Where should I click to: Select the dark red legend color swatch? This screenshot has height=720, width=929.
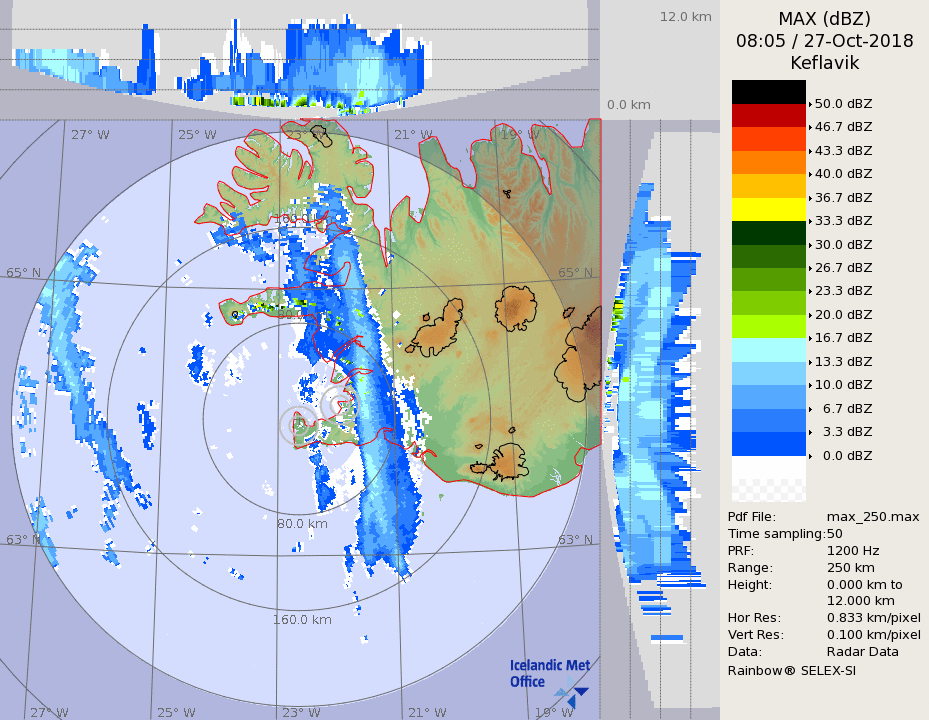point(768,115)
